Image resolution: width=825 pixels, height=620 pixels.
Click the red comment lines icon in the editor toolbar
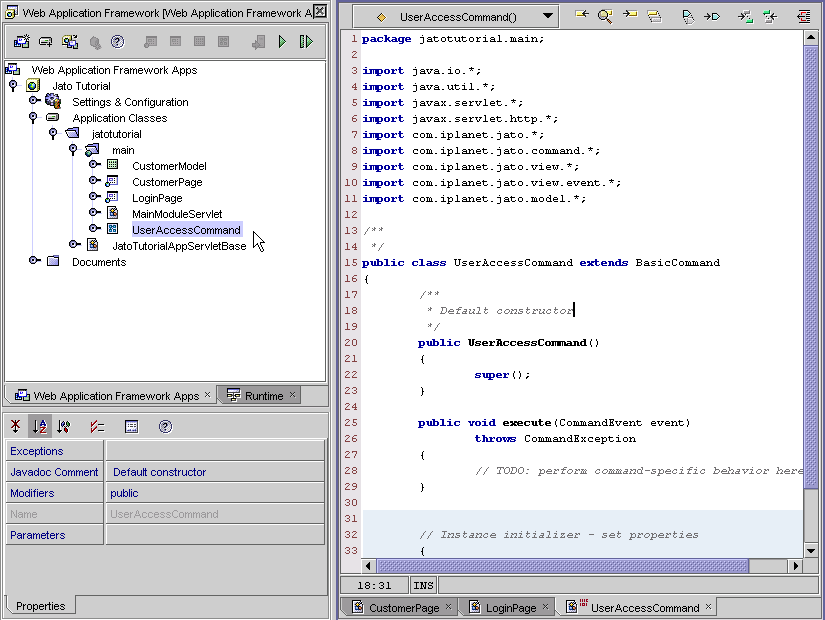point(803,17)
